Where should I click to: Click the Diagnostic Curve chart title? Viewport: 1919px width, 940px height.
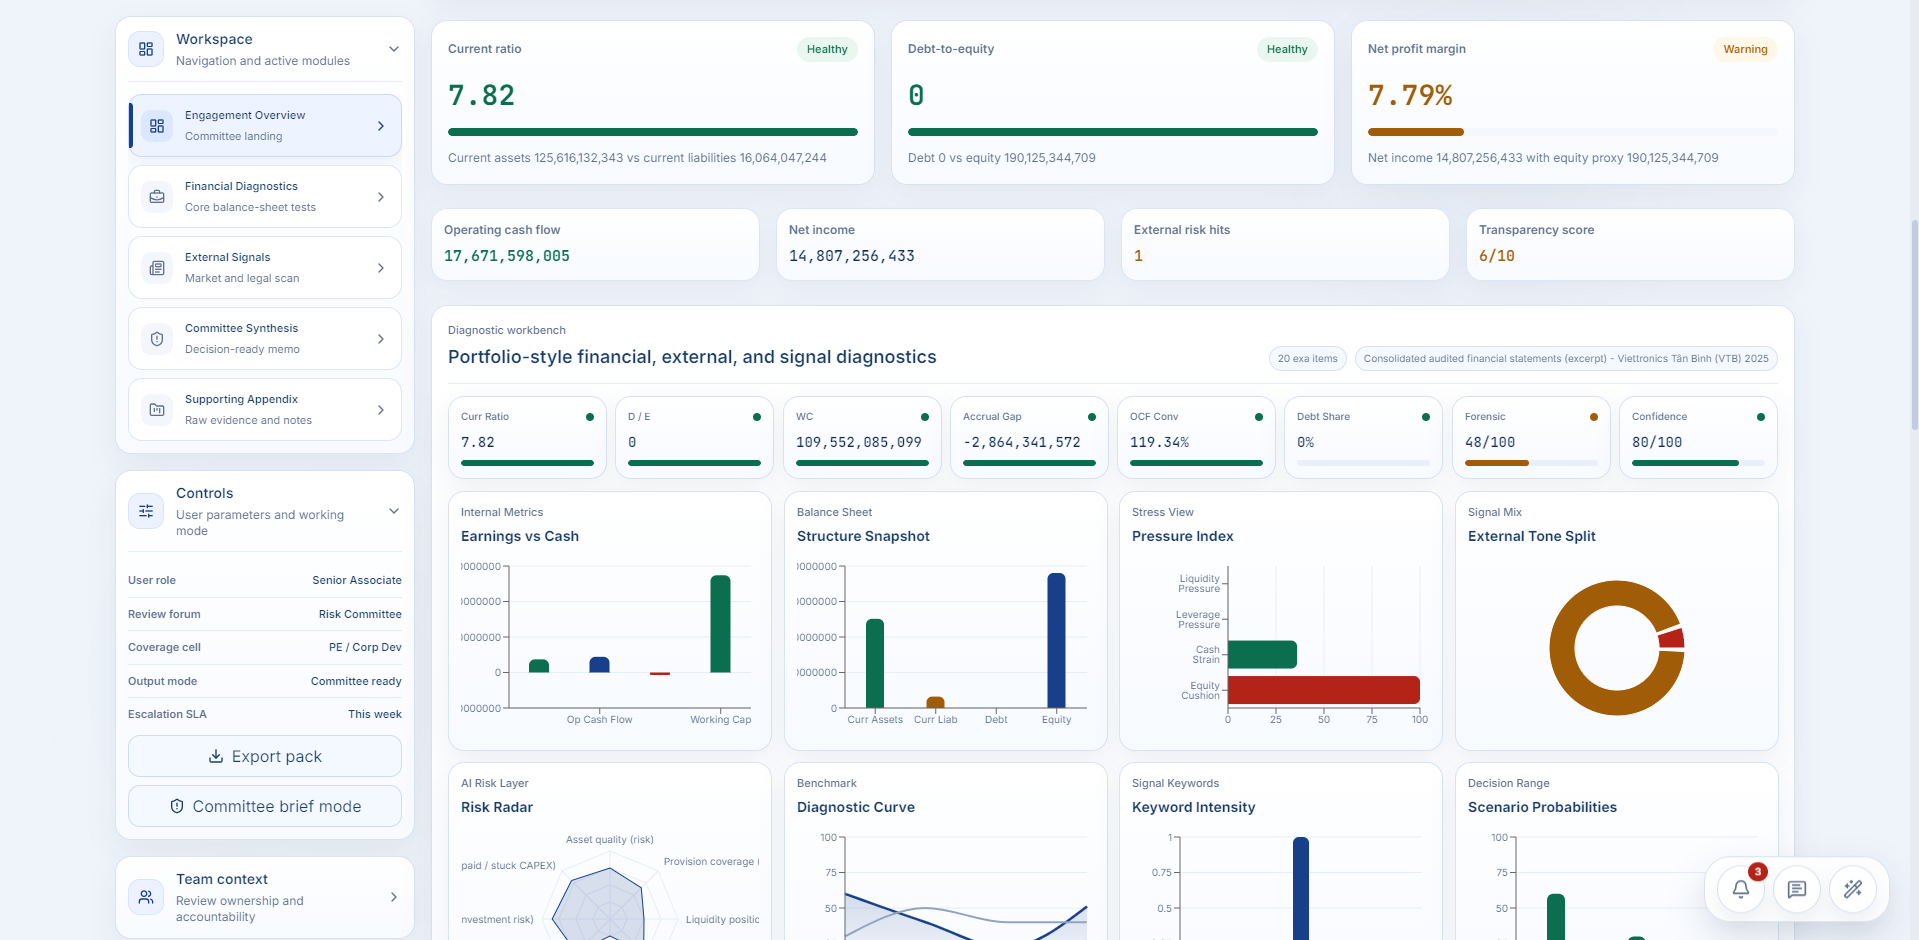click(856, 807)
